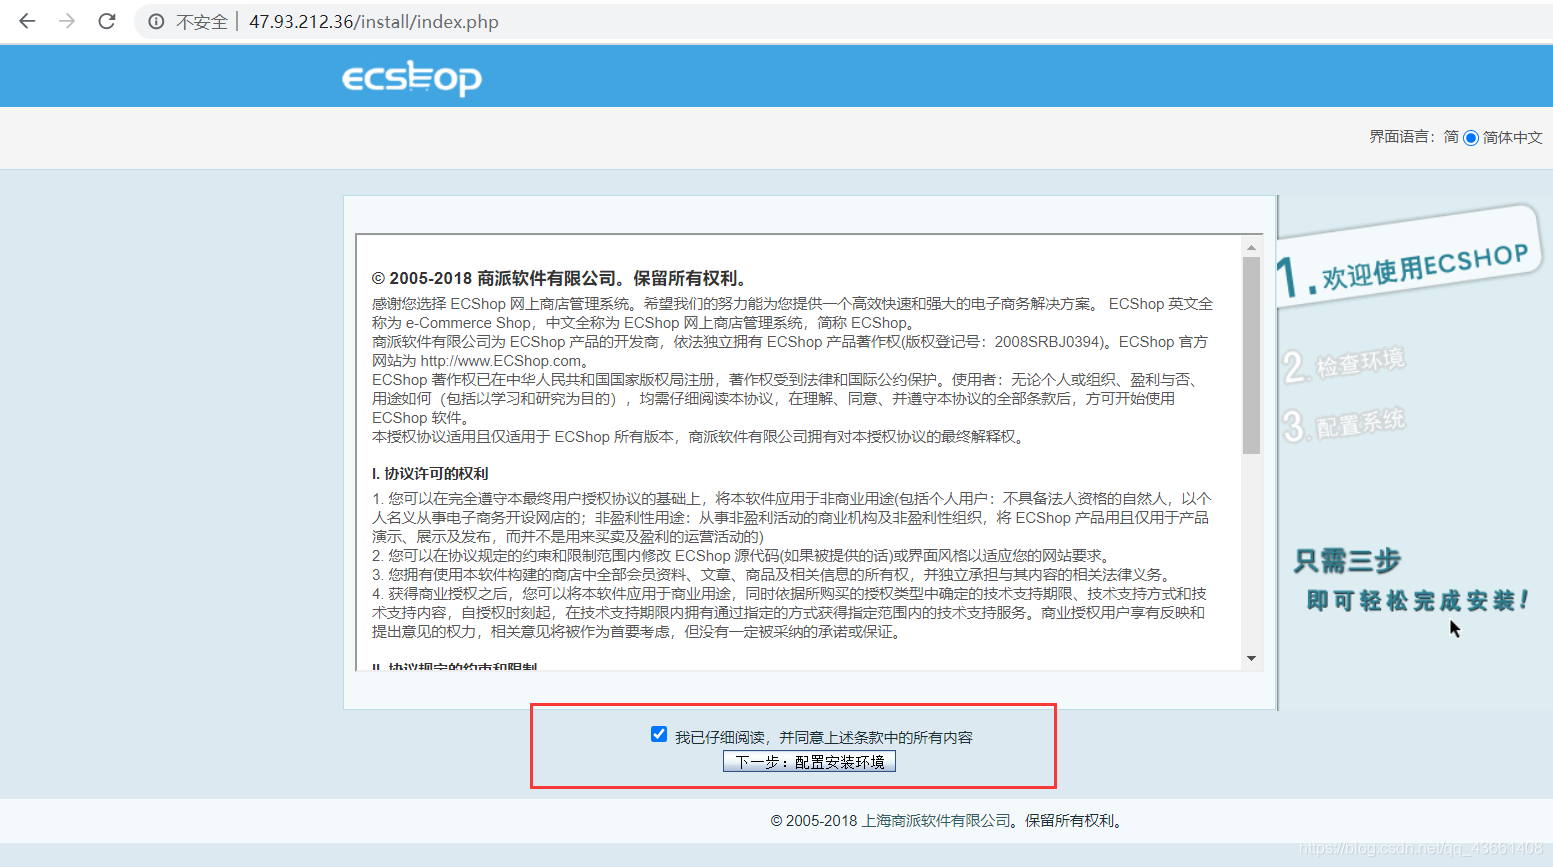1553x867 pixels.
Task: Click step 2 检查环境 label
Action: point(1345,364)
